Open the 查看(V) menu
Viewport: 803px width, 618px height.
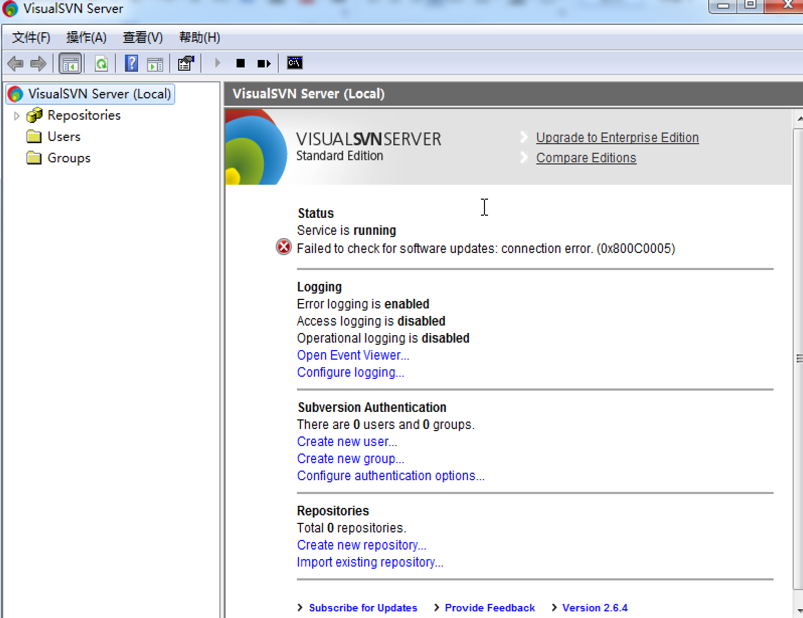pyautogui.click(x=143, y=37)
